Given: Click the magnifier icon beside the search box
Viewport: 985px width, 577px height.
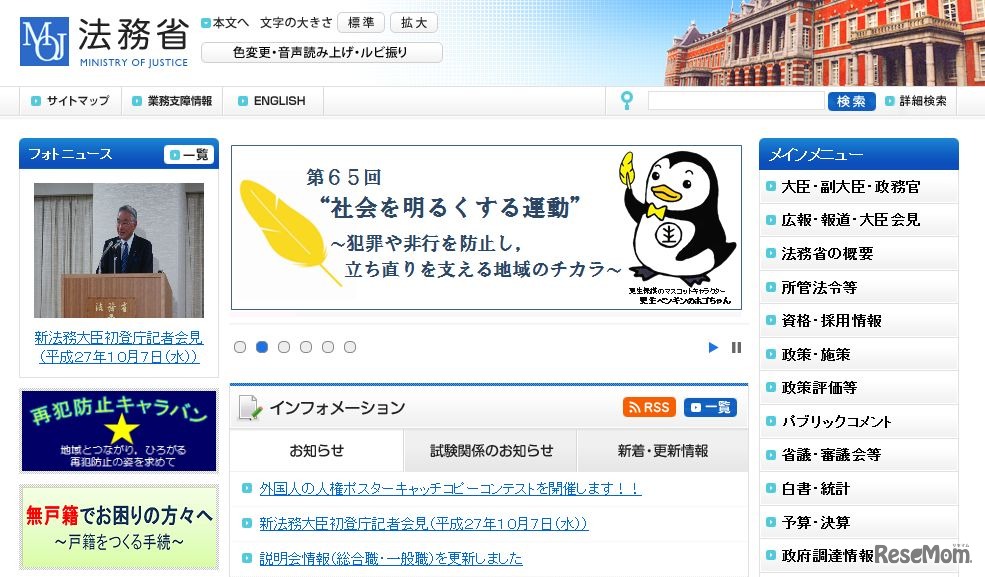Looking at the screenshot, I should (626, 101).
